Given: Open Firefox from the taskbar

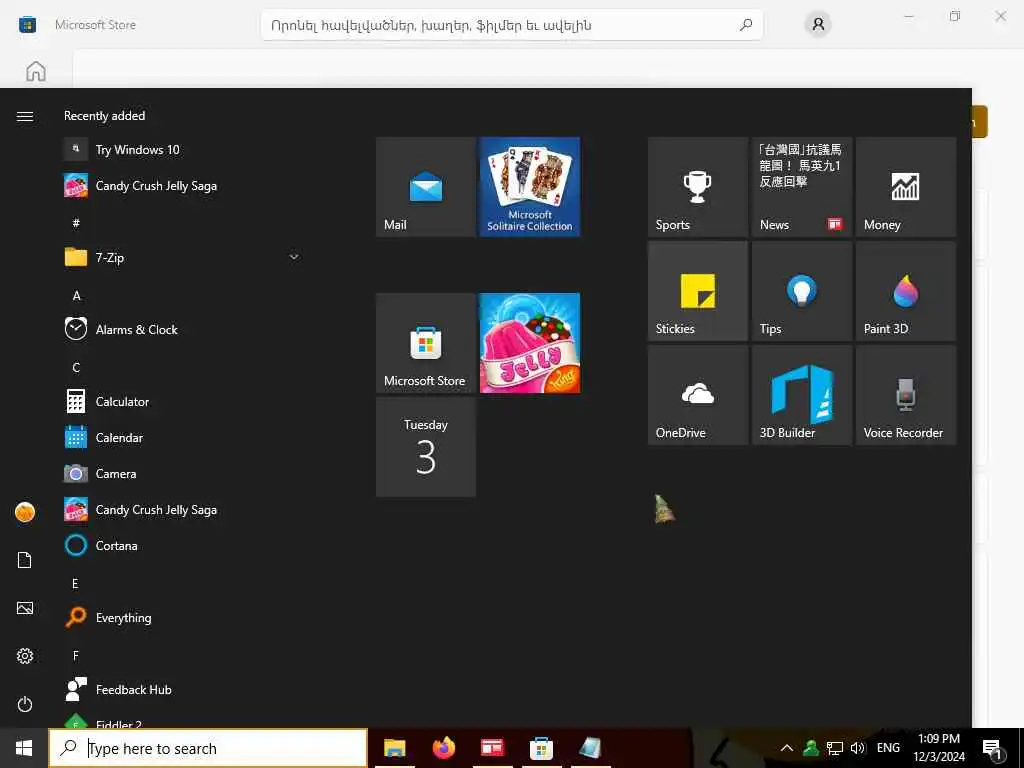Looking at the screenshot, I should click(x=443, y=748).
